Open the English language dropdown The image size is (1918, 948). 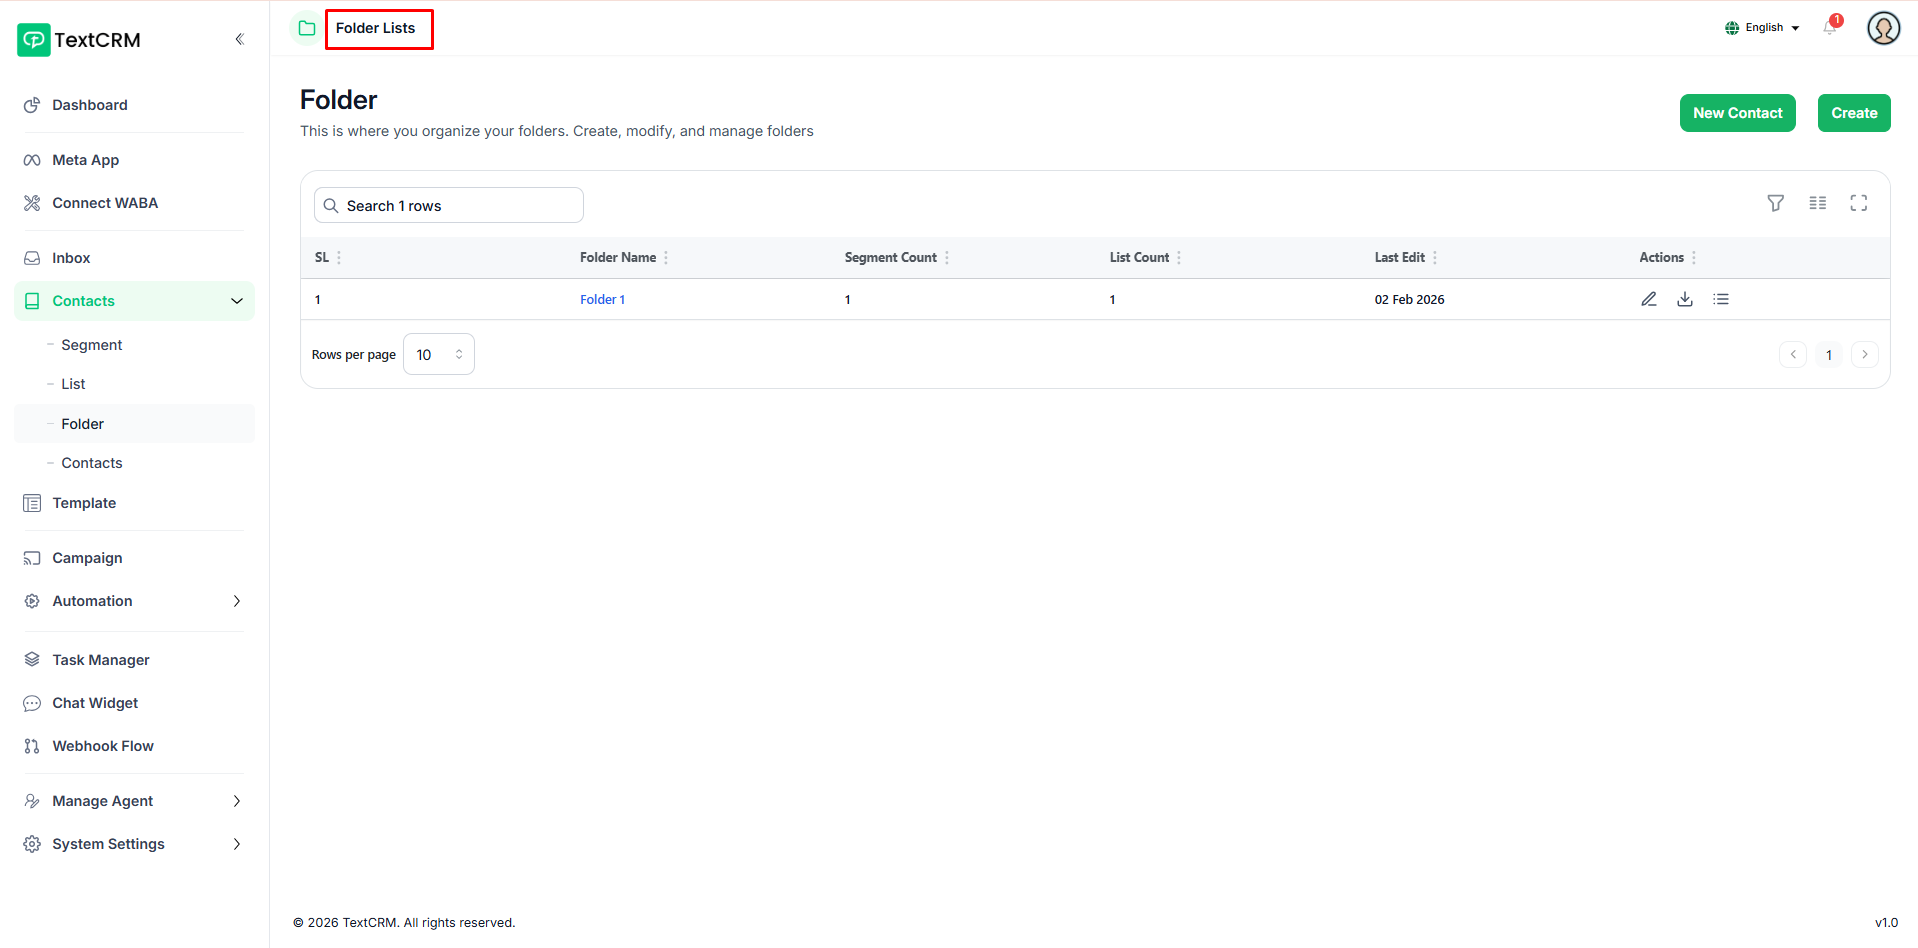click(x=1762, y=28)
